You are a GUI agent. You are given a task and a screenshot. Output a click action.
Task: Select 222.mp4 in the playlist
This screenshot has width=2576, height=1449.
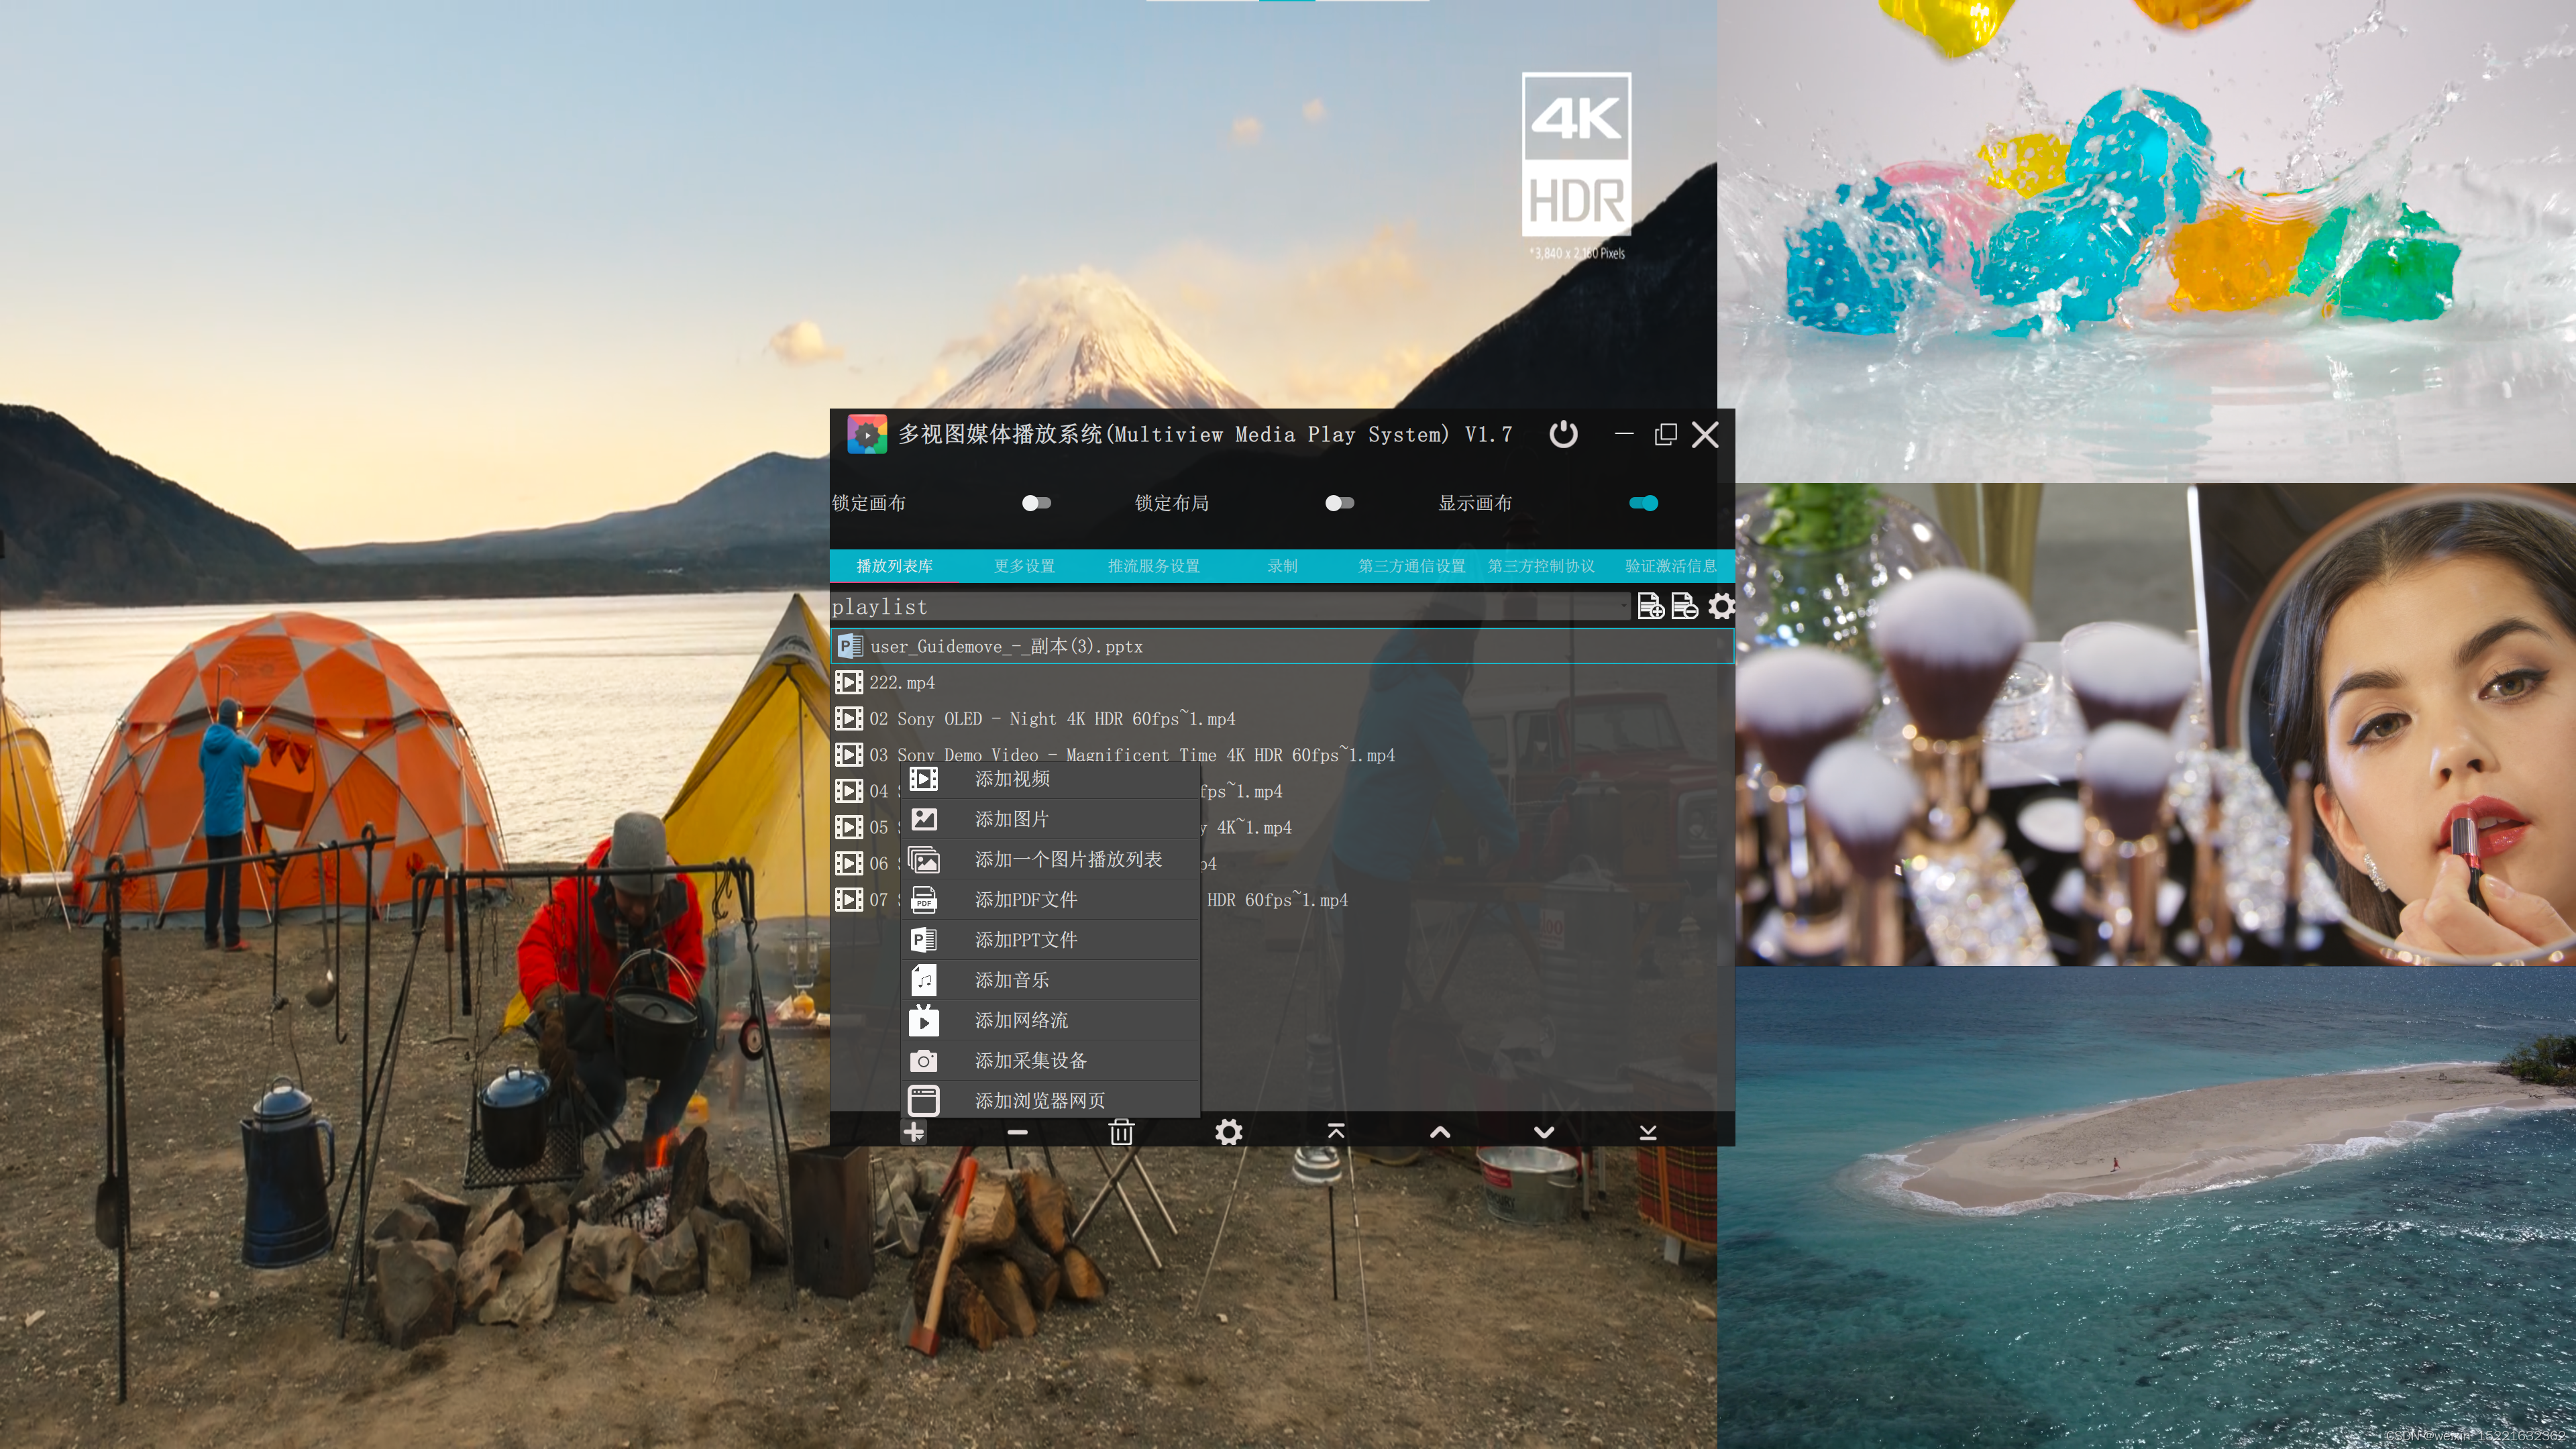click(x=902, y=683)
